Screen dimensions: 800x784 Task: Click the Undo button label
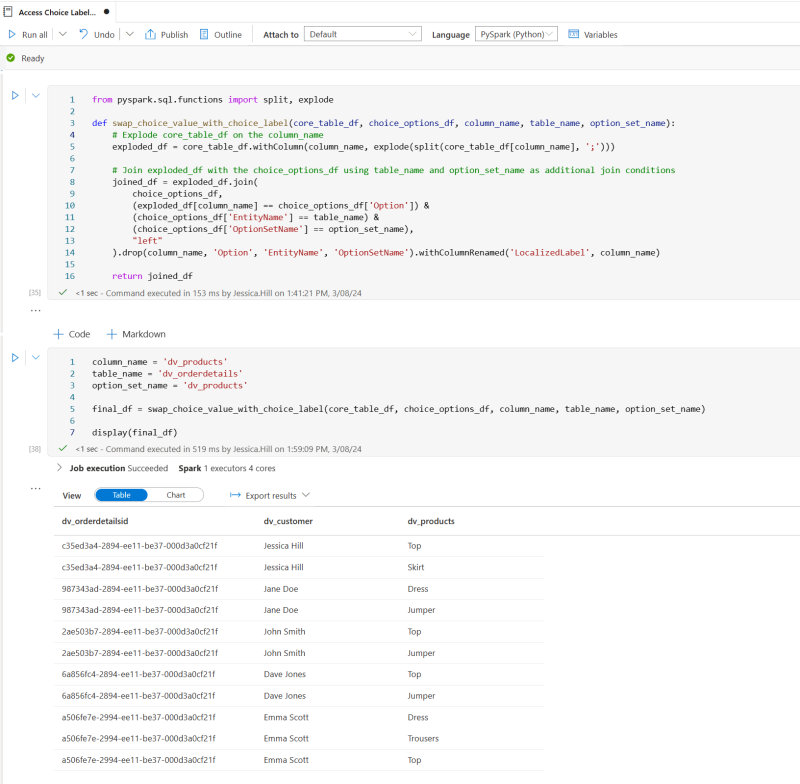(x=104, y=35)
